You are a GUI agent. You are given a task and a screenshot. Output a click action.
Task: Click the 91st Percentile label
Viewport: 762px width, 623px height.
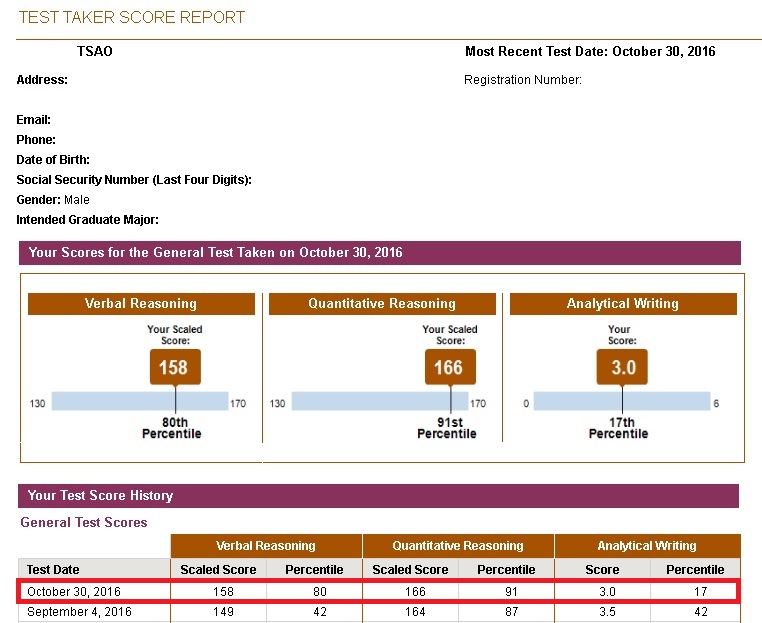pyautogui.click(x=447, y=428)
